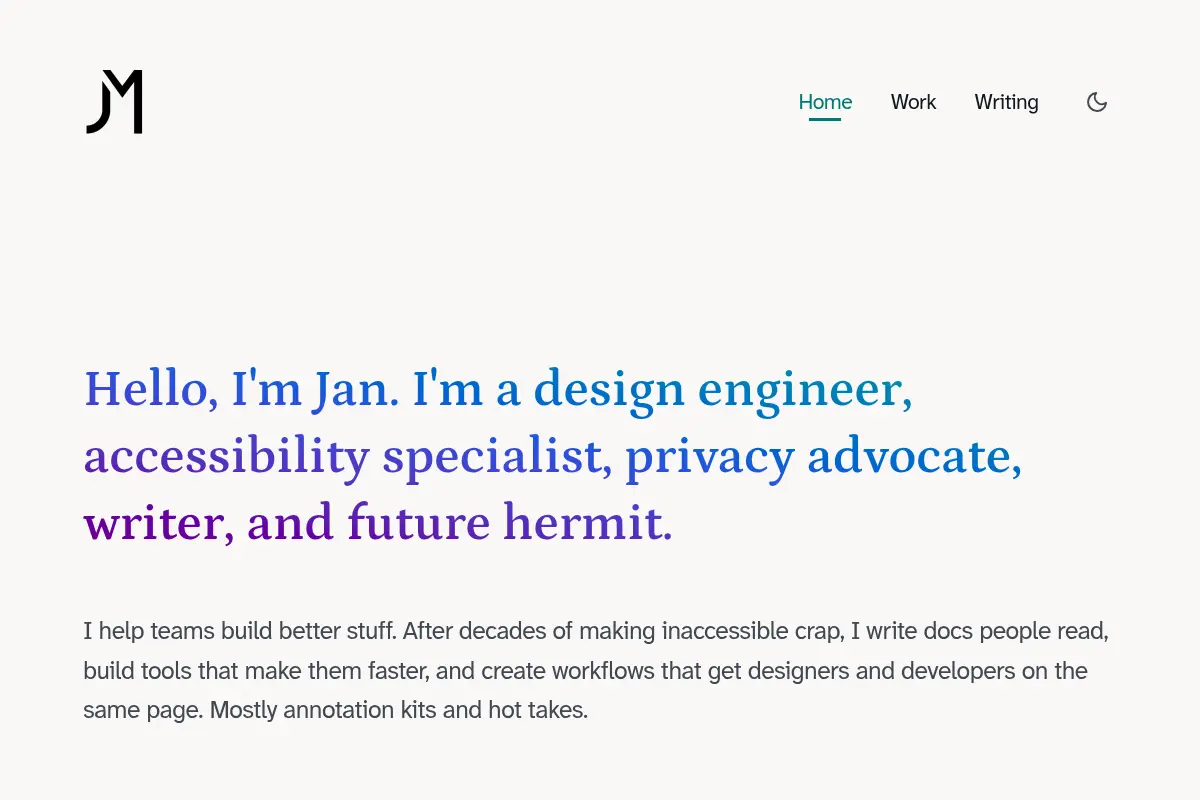Click the "Hello, I'm Jan" heading text
The image size is (1200, 800).
coord(242,389)
